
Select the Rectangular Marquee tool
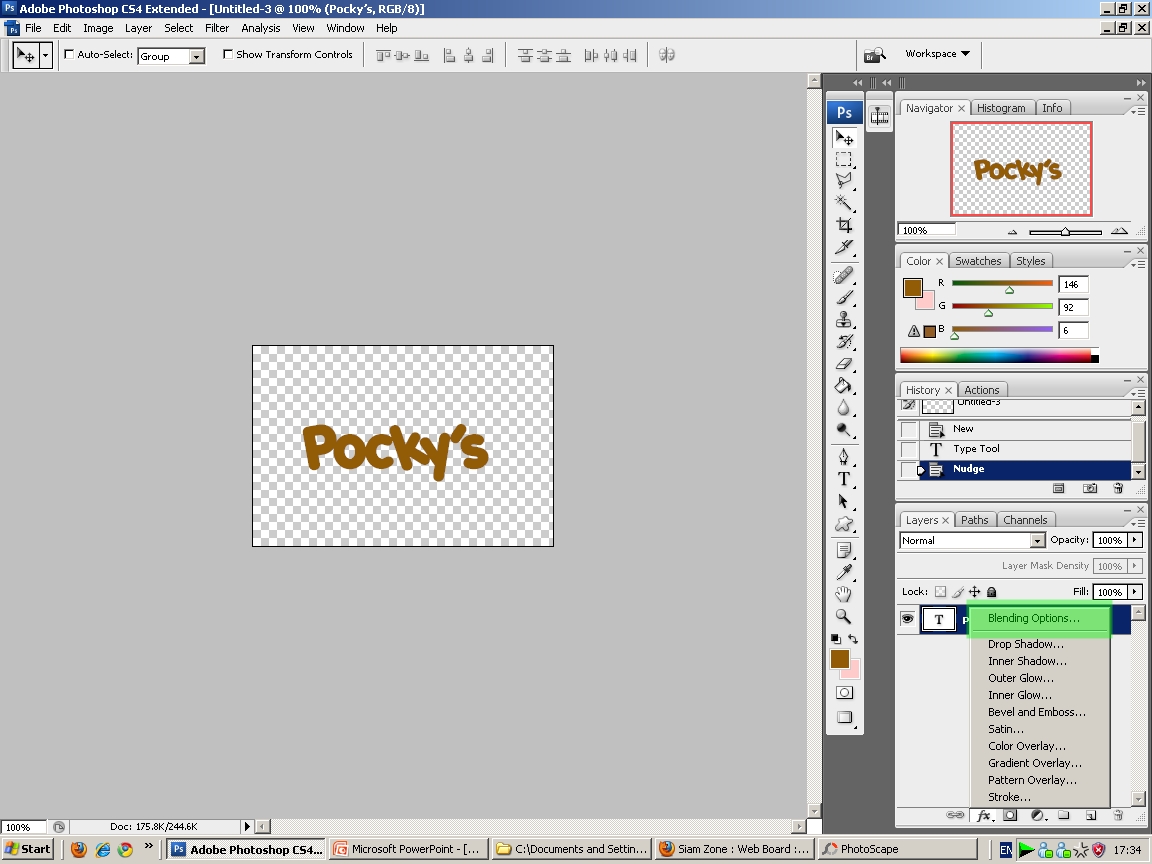pos(844,159)
